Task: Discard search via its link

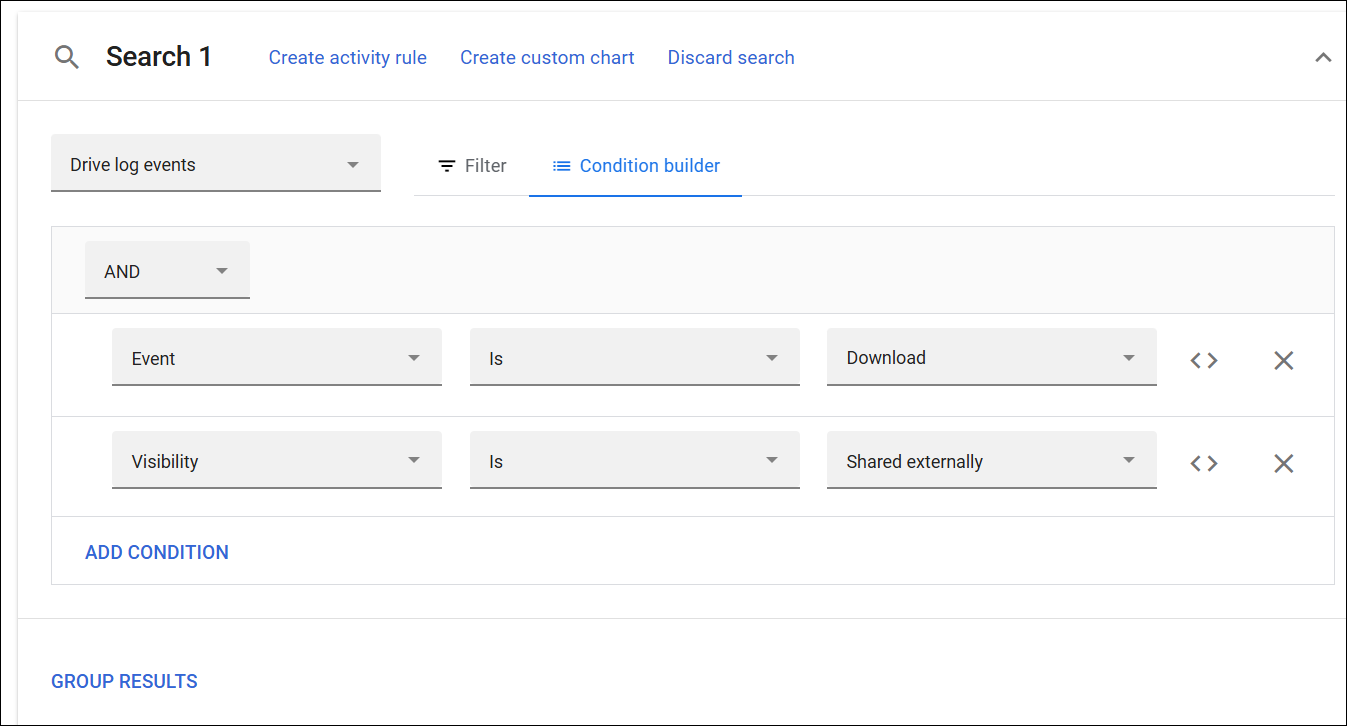Action: pyautogui.click(x=731, y=58)
